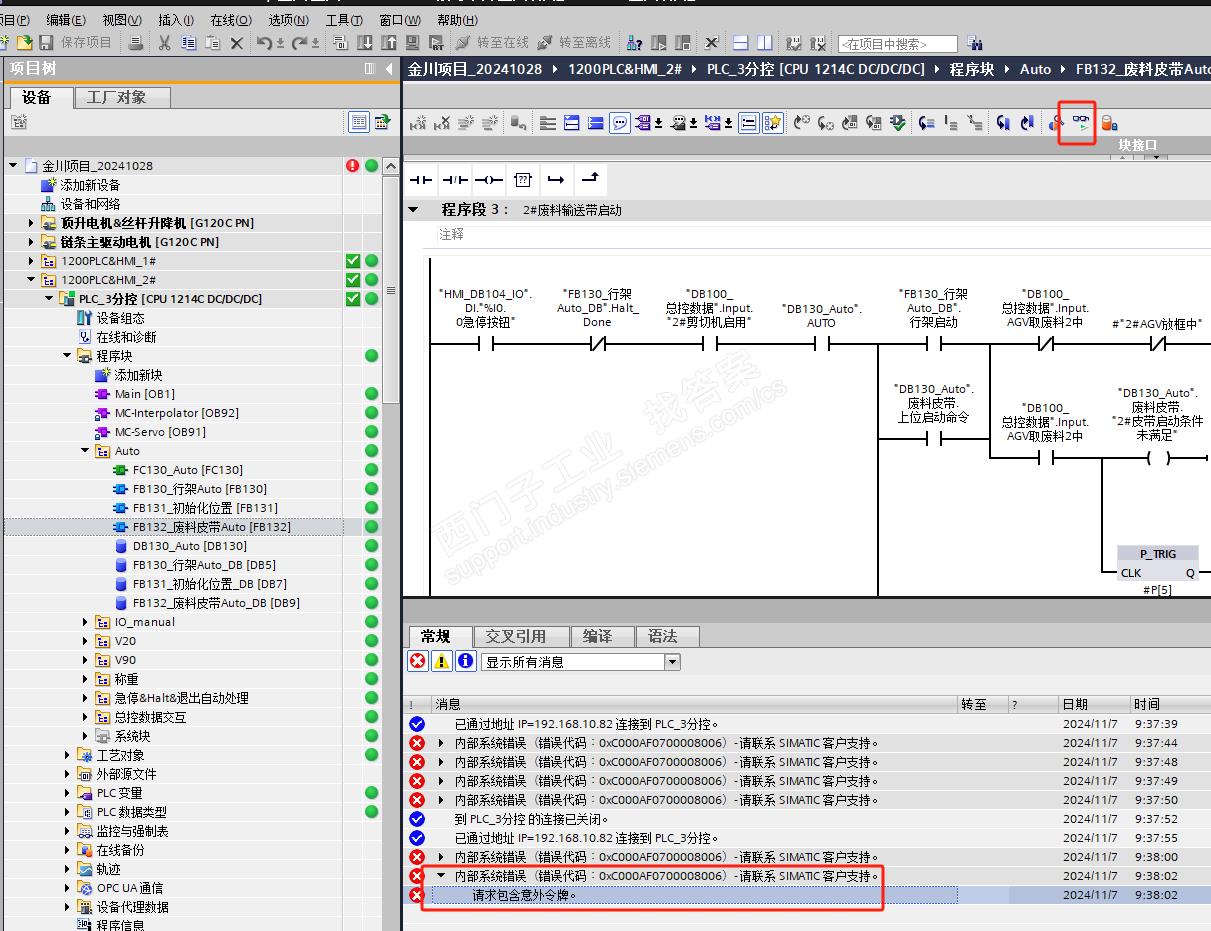Collapse project tree panel arrow

390,68
